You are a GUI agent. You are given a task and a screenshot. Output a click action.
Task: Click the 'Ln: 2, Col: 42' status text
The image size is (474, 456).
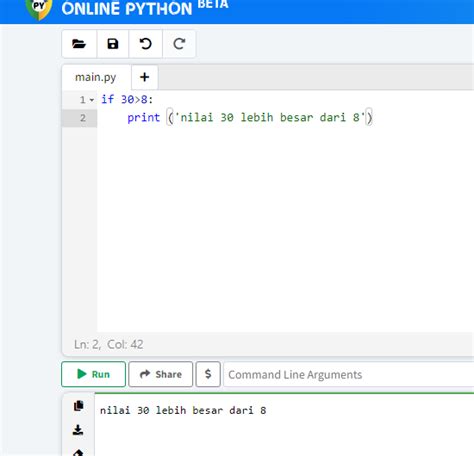point(109,344)
